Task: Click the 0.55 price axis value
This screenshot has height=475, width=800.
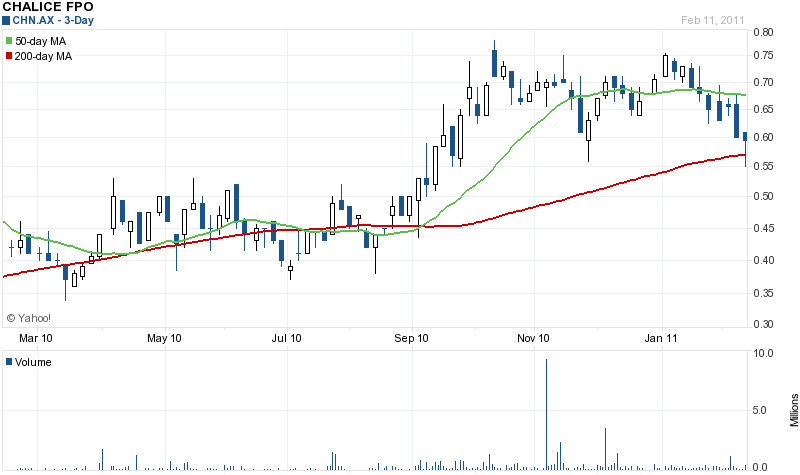Action: click(763, 166)
